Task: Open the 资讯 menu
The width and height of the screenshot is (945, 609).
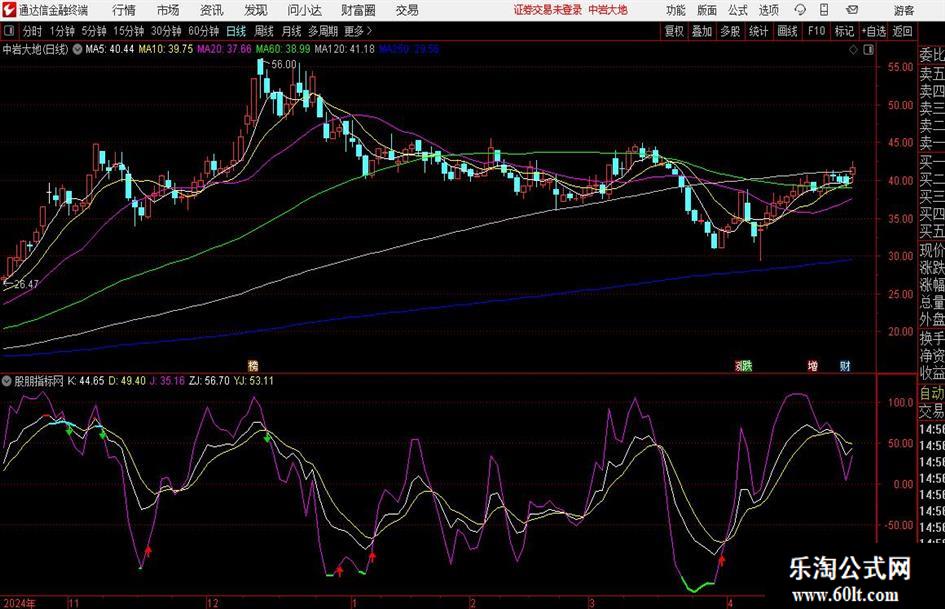Action: [x=212, y=10]
